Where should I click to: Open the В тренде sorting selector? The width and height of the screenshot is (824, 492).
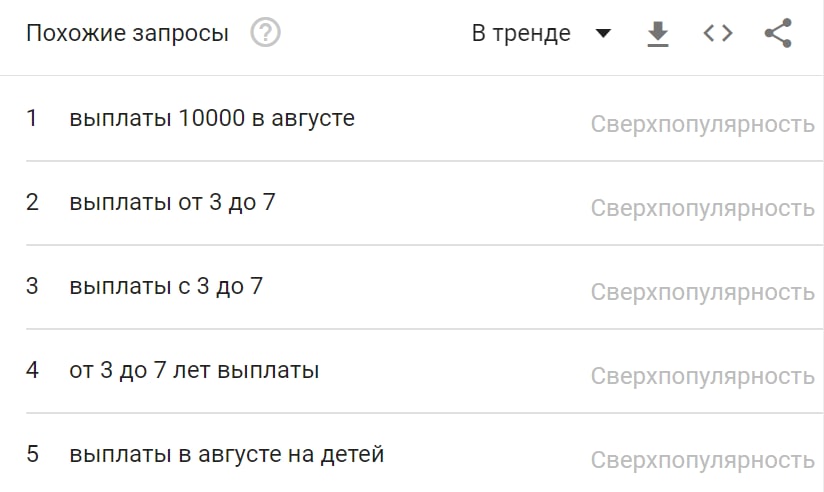point(522,34)
